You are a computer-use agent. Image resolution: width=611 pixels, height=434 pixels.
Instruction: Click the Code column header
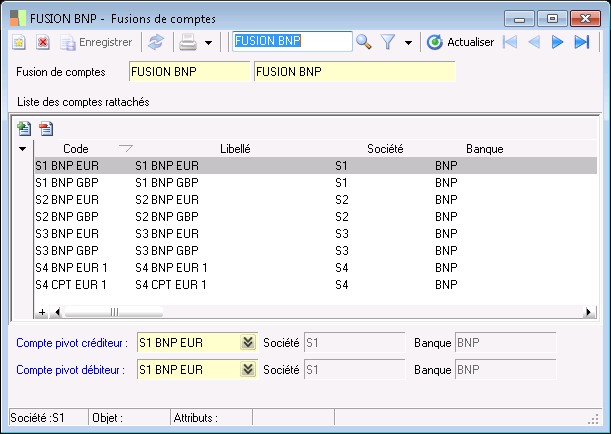(76, 149)
